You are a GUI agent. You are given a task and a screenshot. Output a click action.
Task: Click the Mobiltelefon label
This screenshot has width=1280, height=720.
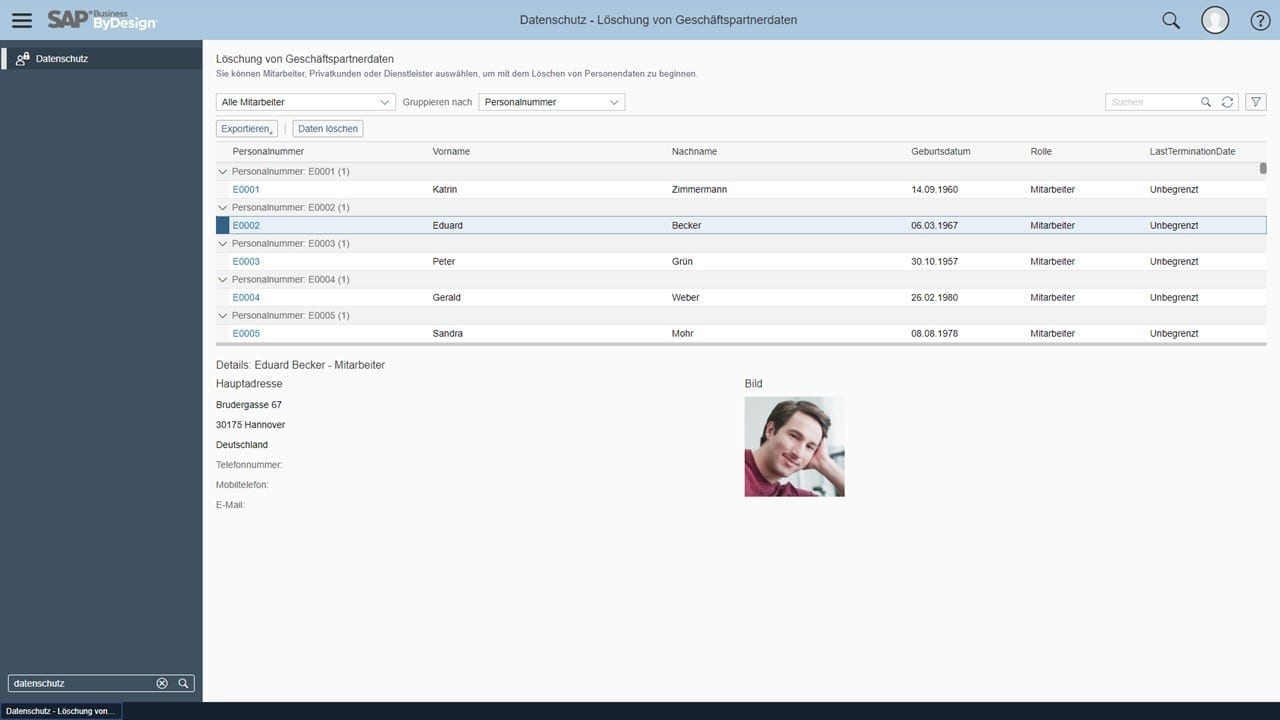point(242,485)
